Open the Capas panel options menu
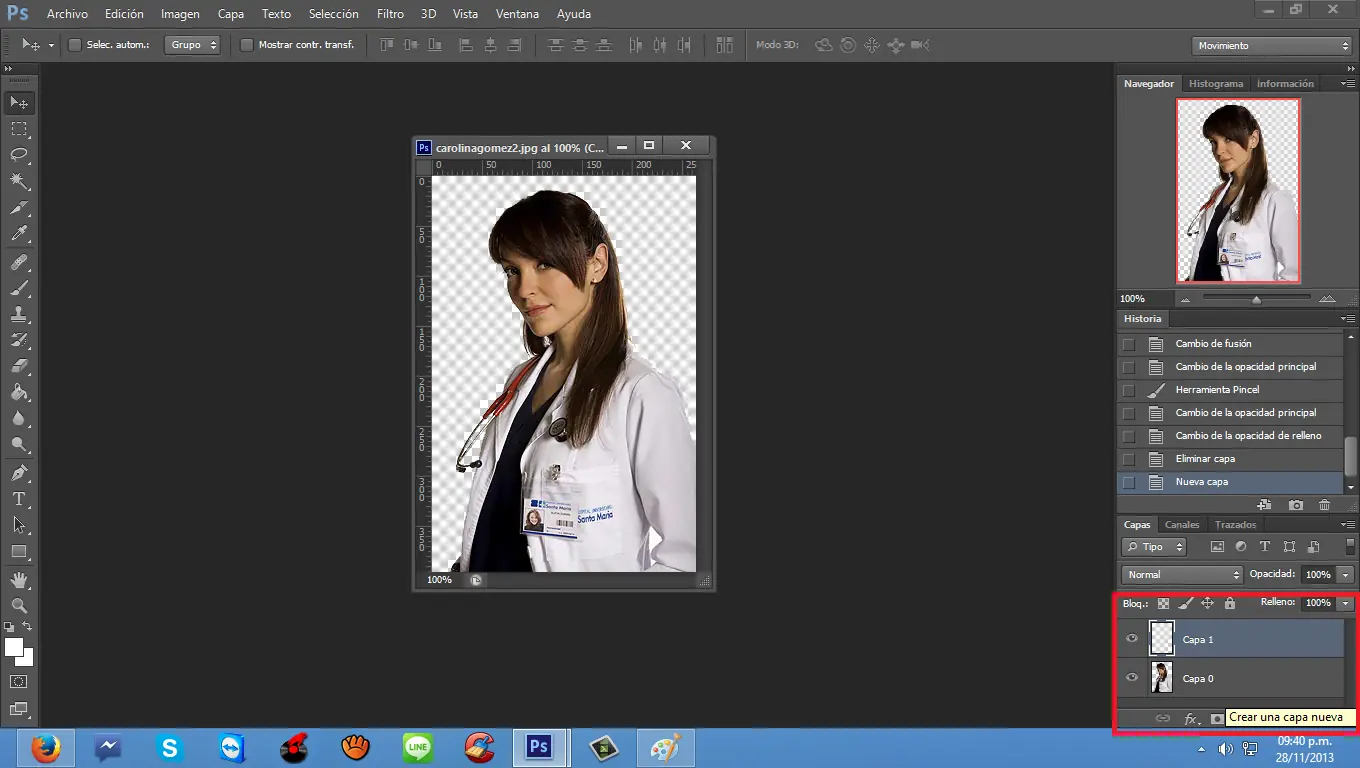Image resolution: width=1360 pixels, height=768 pixels. point(1346,525)
